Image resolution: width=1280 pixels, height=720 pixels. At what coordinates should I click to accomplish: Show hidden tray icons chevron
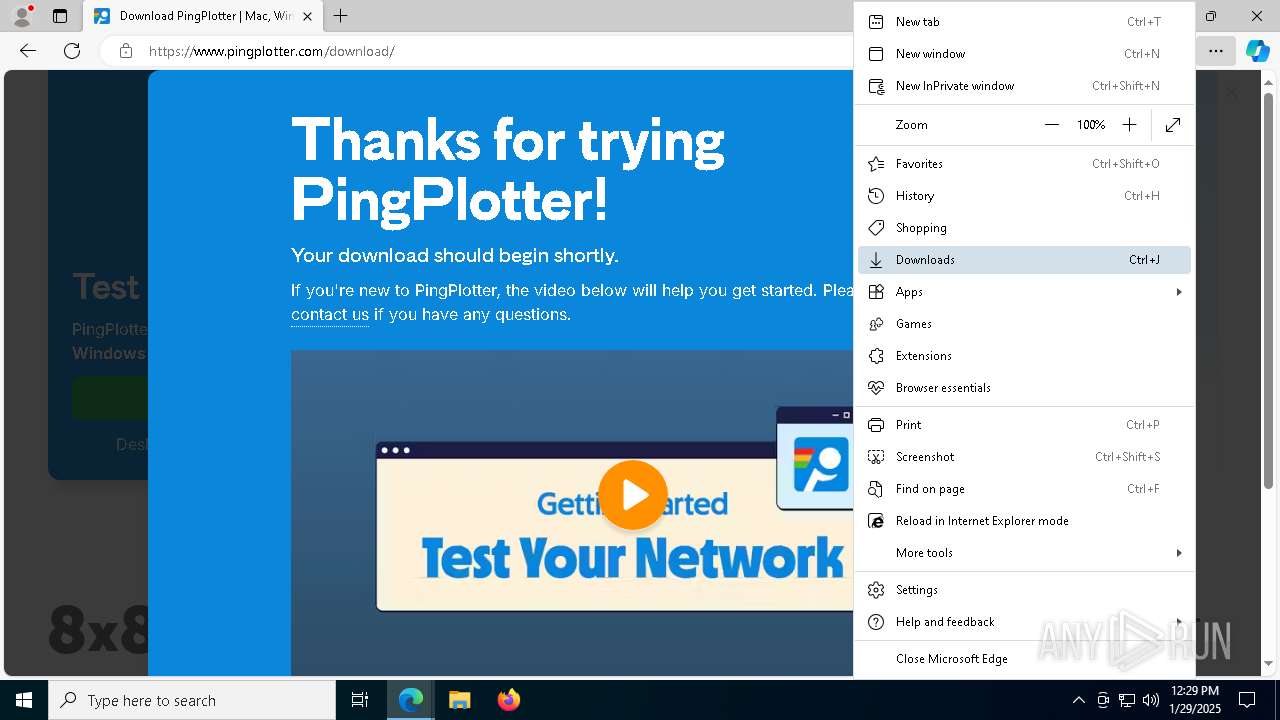coord(1078,700)
